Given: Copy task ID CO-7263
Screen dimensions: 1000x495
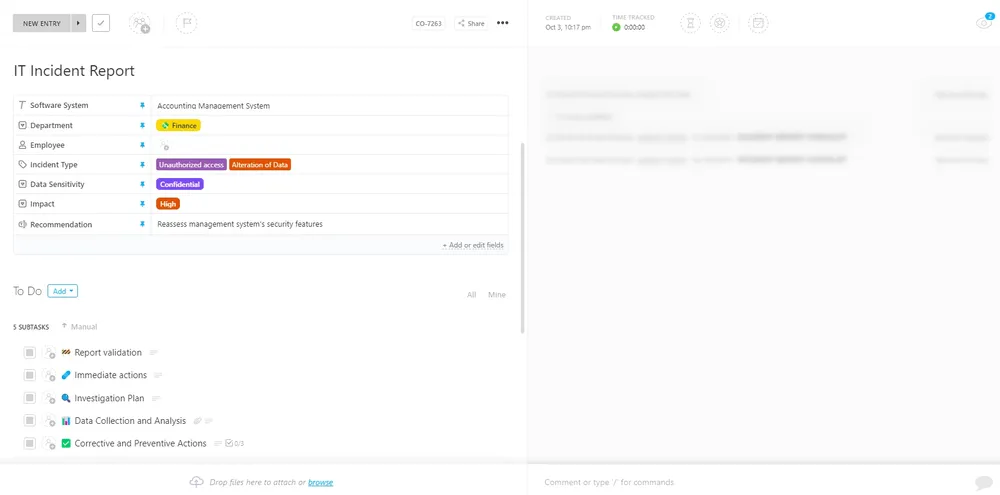Looking at the screenshot, I should pyautogui.click(x=429, y=24).
